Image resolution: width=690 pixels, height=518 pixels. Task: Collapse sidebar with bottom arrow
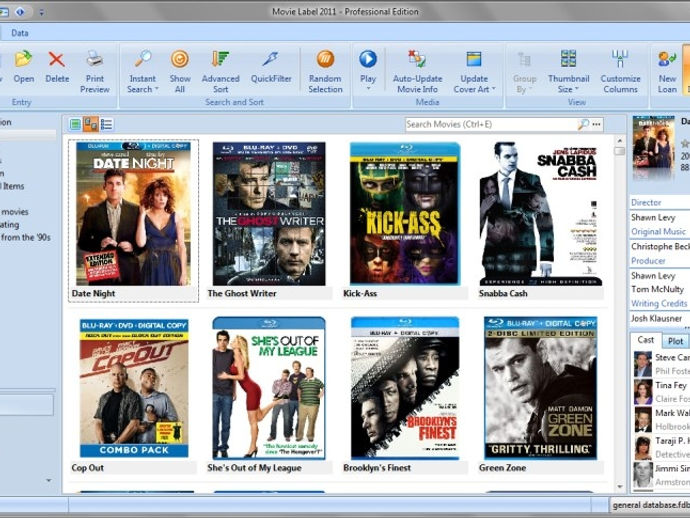pyautogui.click(x=48, y=480)
